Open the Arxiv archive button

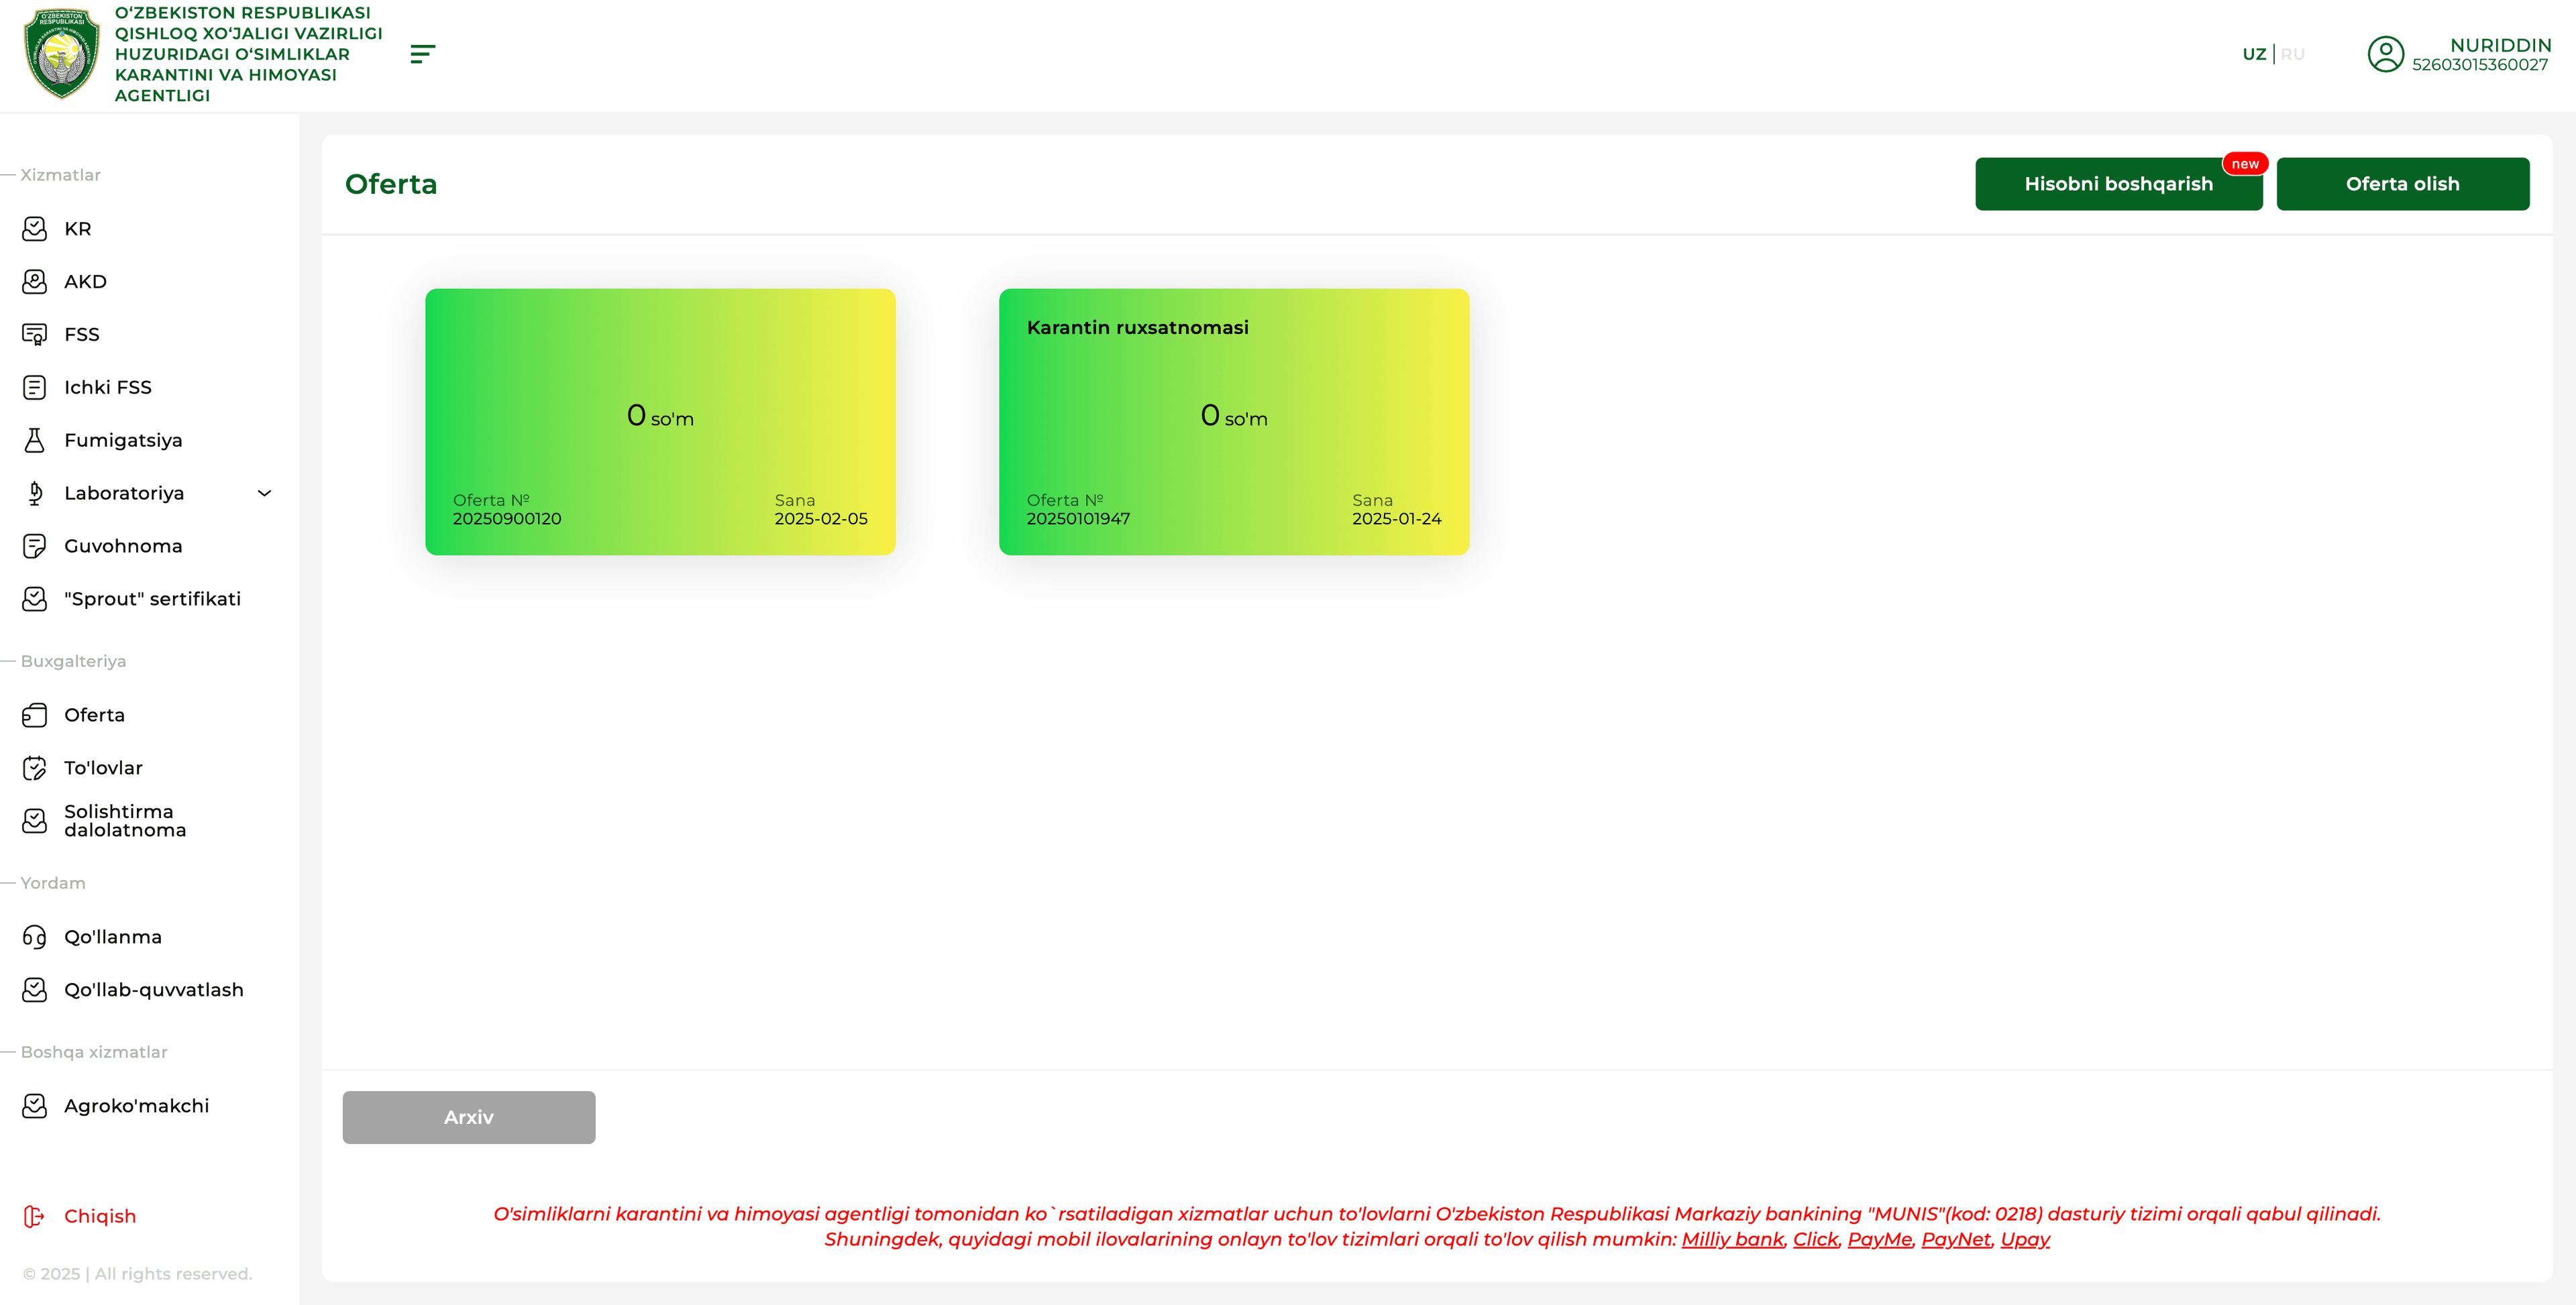click(468, 1117)
